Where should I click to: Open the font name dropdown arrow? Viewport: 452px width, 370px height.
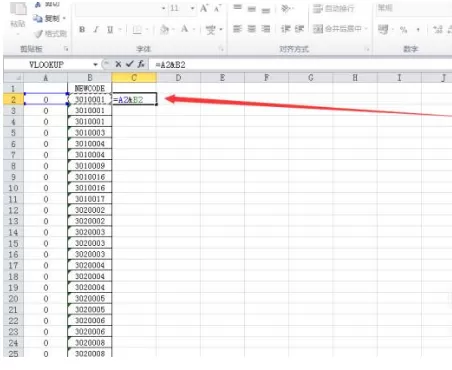(163, 8)
